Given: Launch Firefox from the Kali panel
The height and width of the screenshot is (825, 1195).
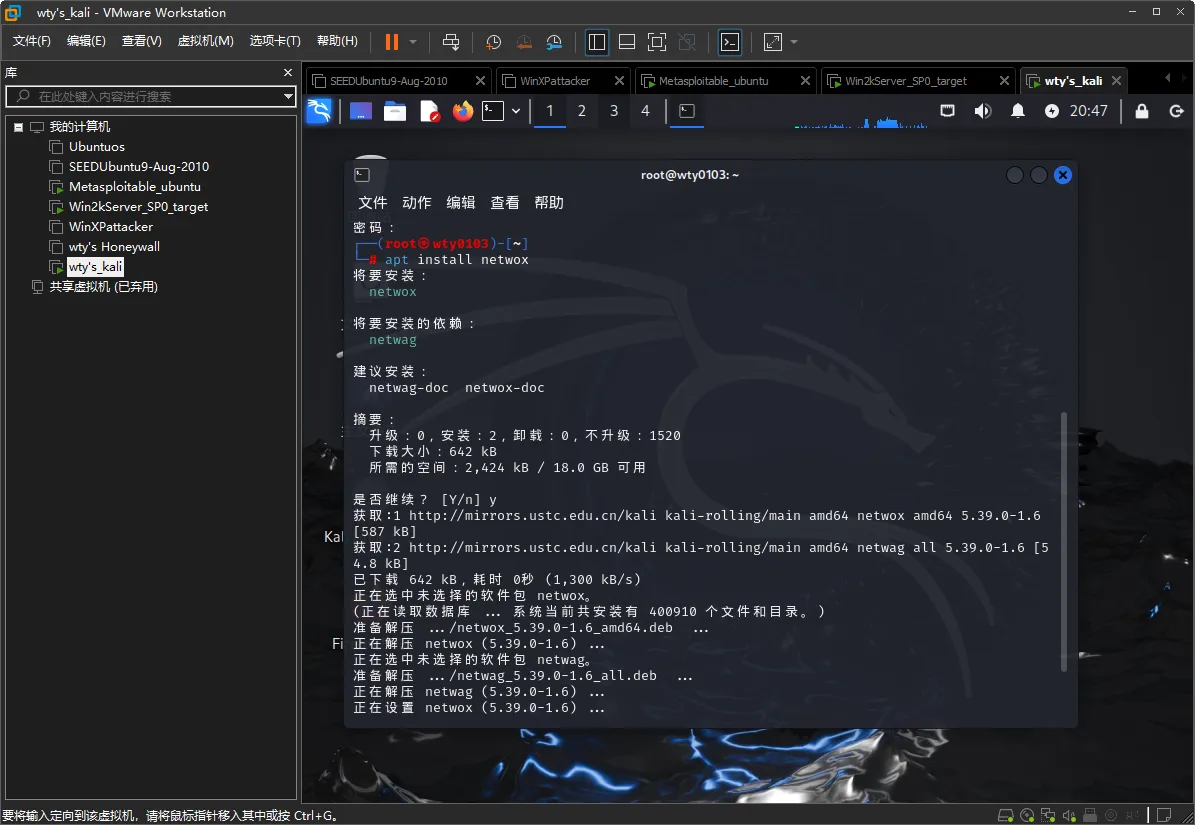Looking at the screenshot, I should click(463, 111).
